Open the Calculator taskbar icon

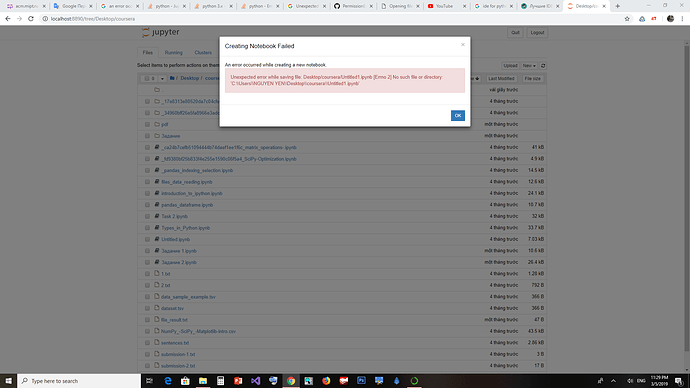[220, 381]
